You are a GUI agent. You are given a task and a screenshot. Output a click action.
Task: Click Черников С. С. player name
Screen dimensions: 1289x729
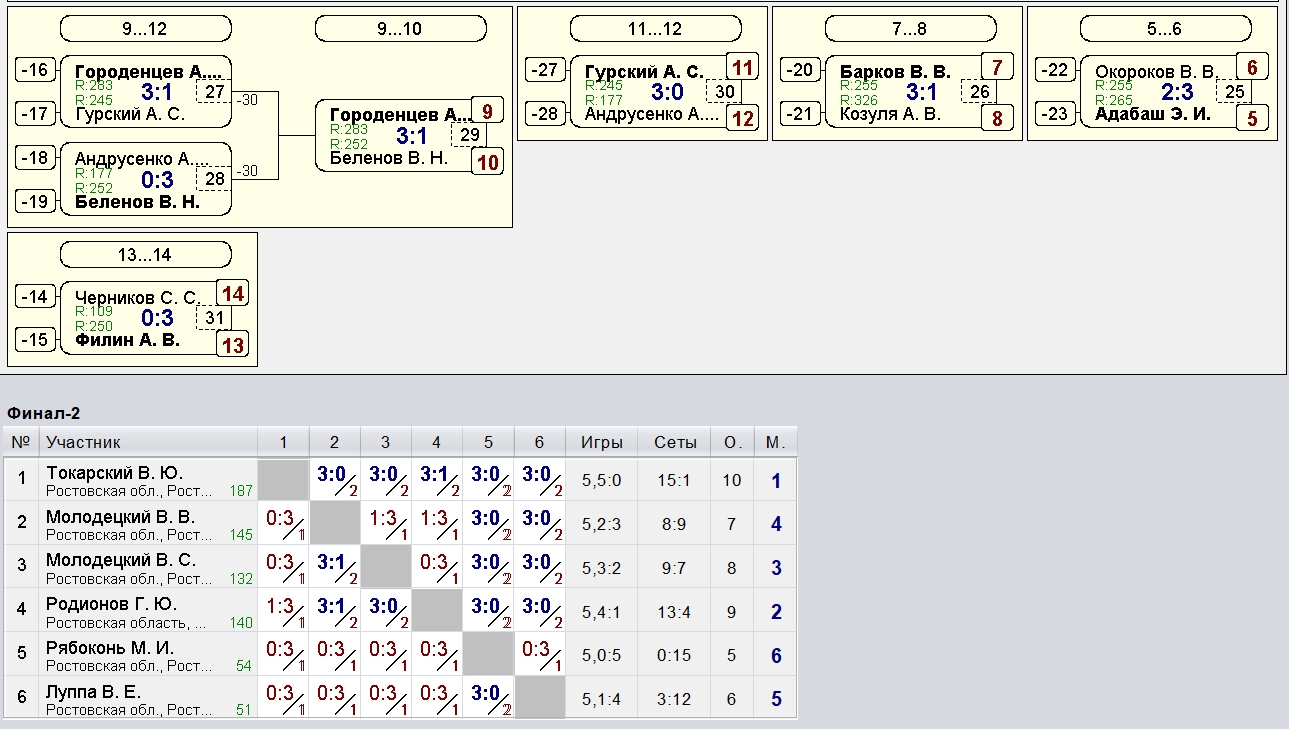coord(137,298)
